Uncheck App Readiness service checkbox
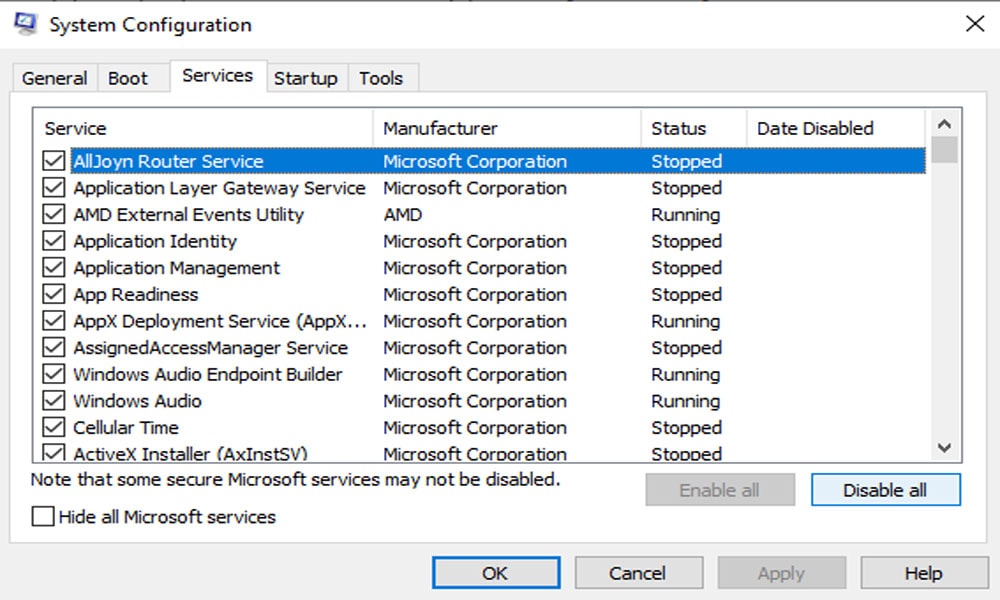Image resolution: width=1000 pixels, height=600 pixels. (54, 294)
